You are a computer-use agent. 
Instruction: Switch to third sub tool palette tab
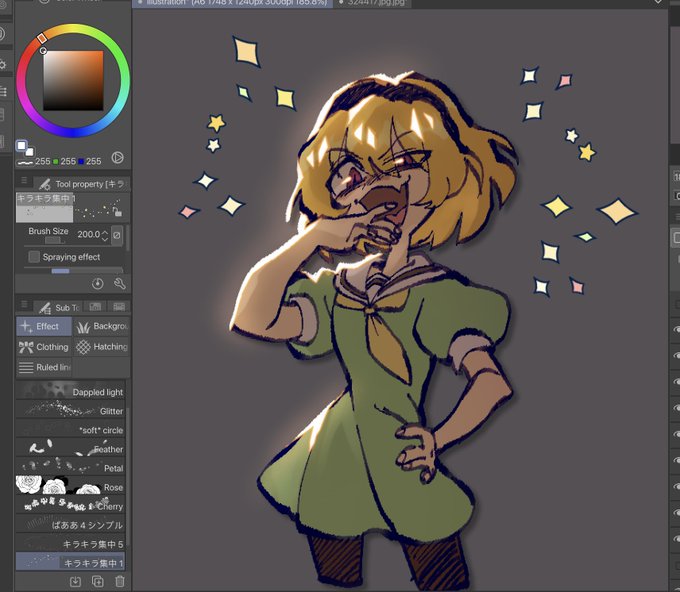(x=118, y=307)
